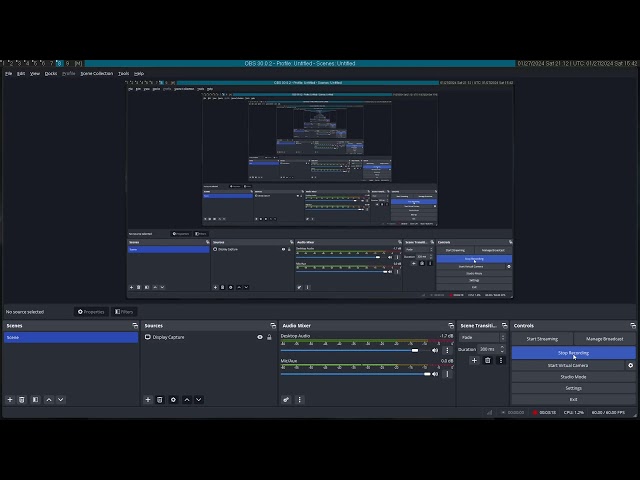Switch to workspace 1 in the top bar

[x=3, y=64]
